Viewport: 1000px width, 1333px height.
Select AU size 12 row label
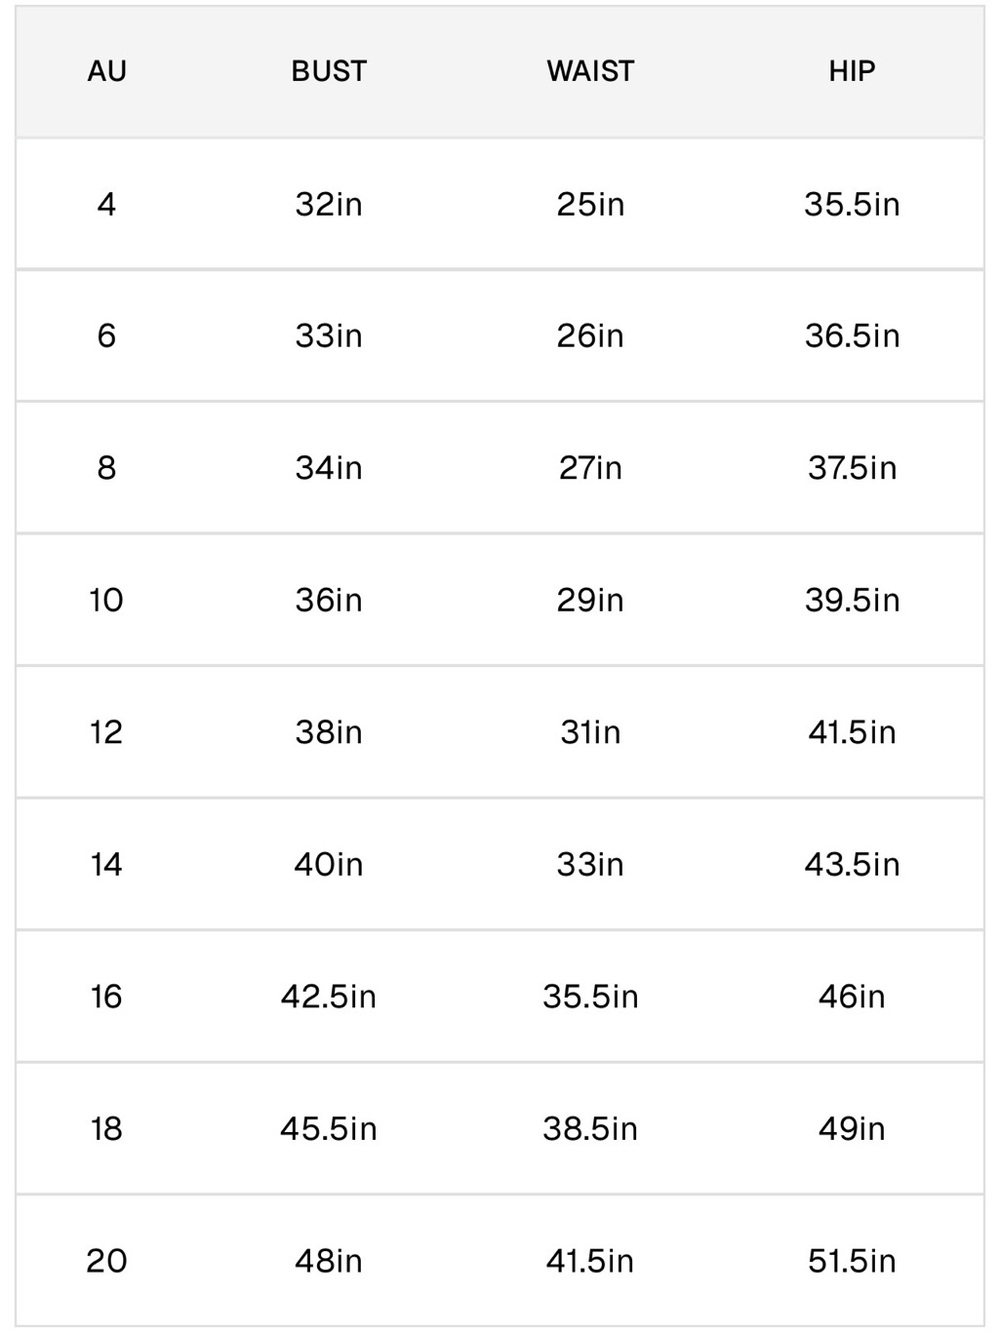tap(107, 732)
